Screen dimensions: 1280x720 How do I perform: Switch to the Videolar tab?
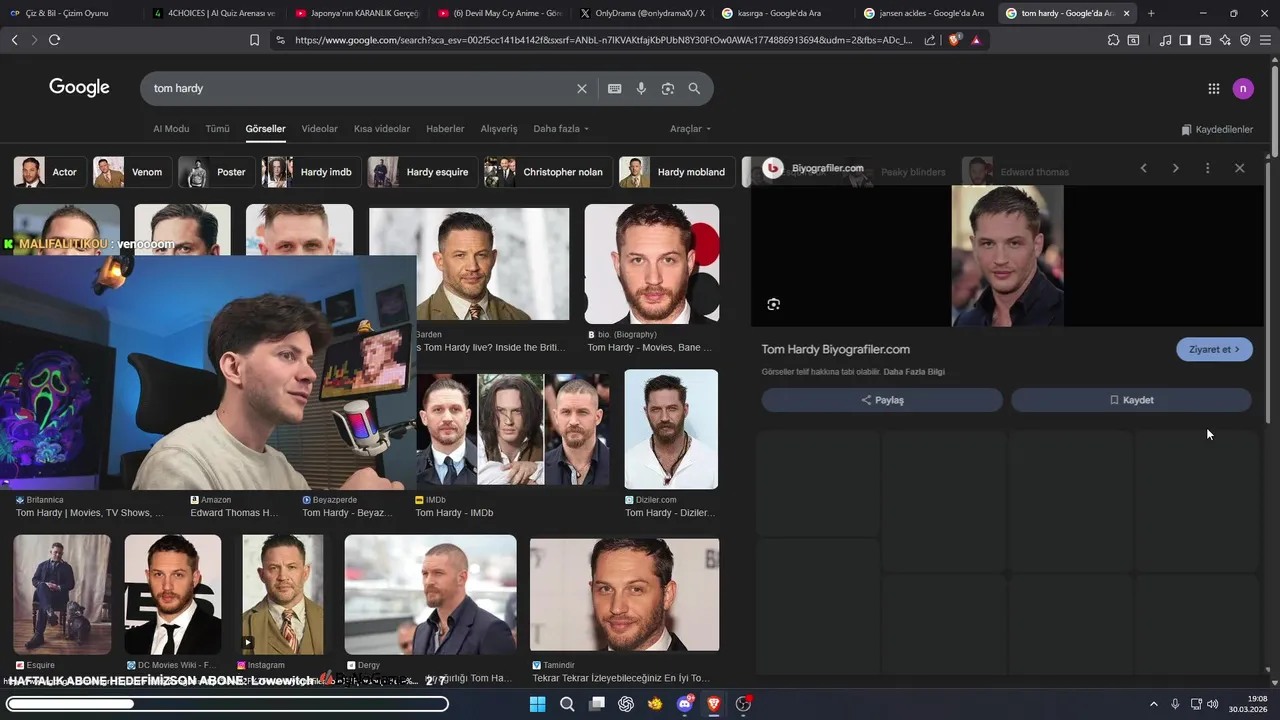click(x=320, y=129)
